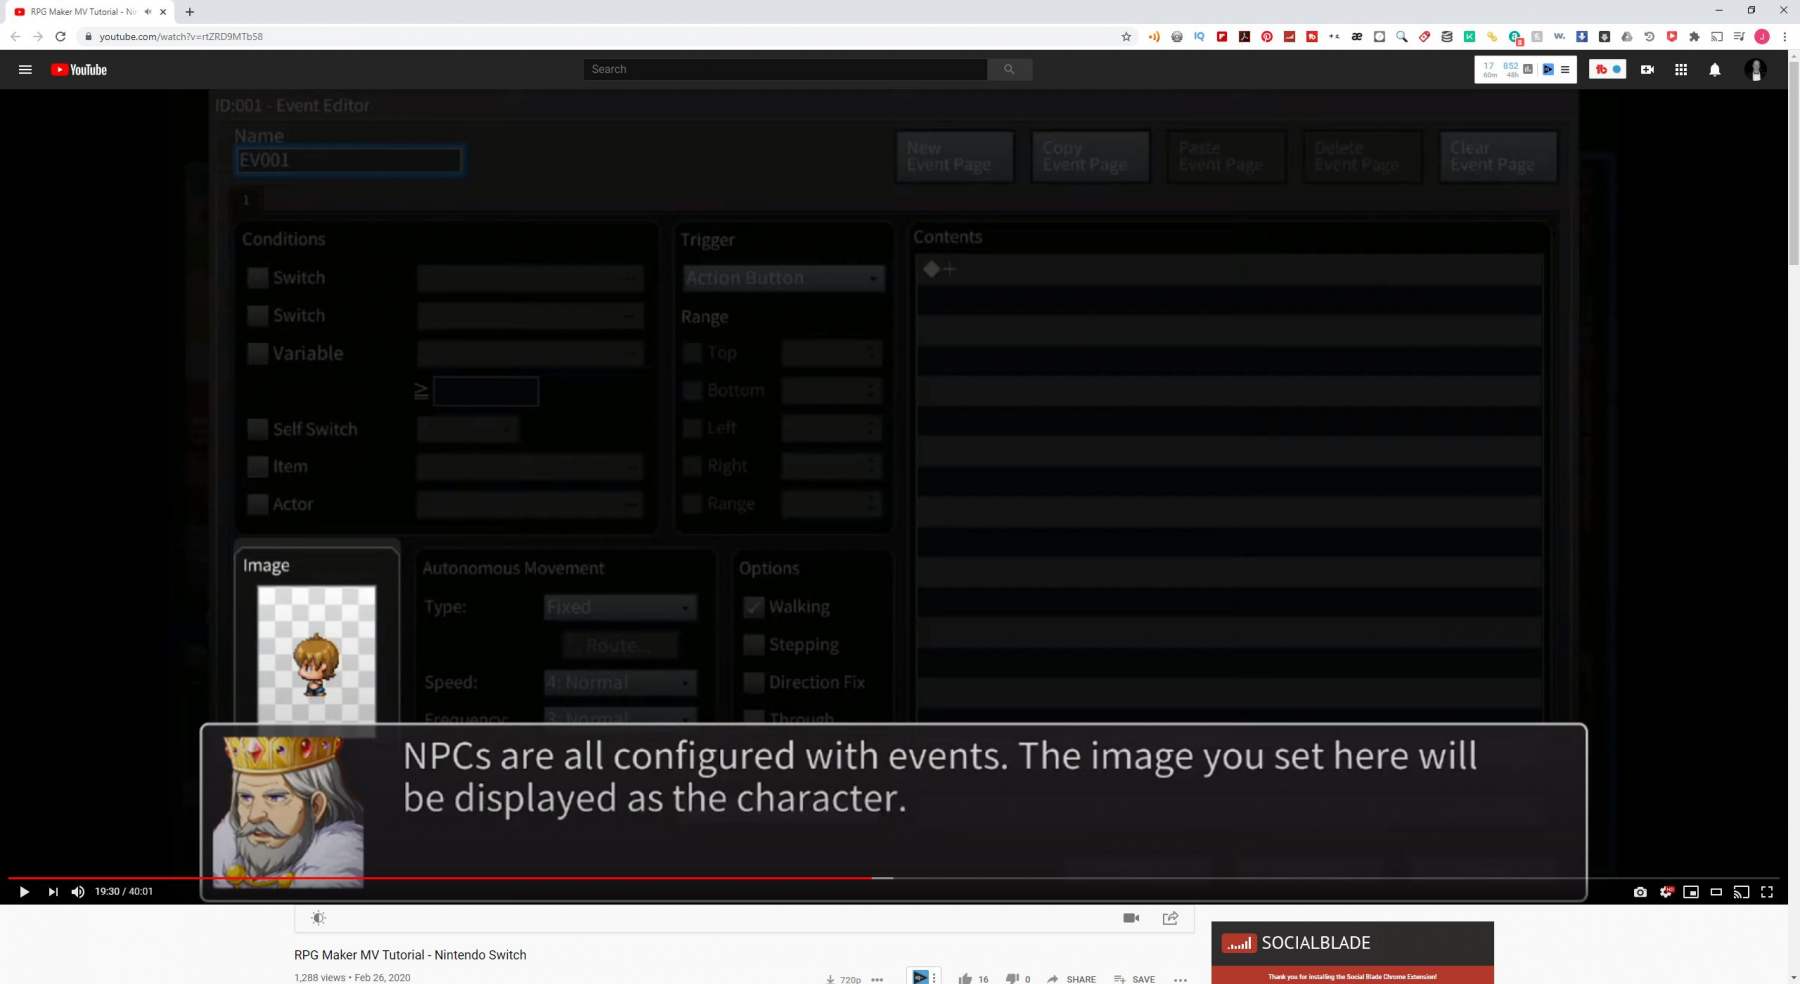Screen dimensions: 1800x984
Task: Open the 720p download option
Action: (x=843, y=979)
